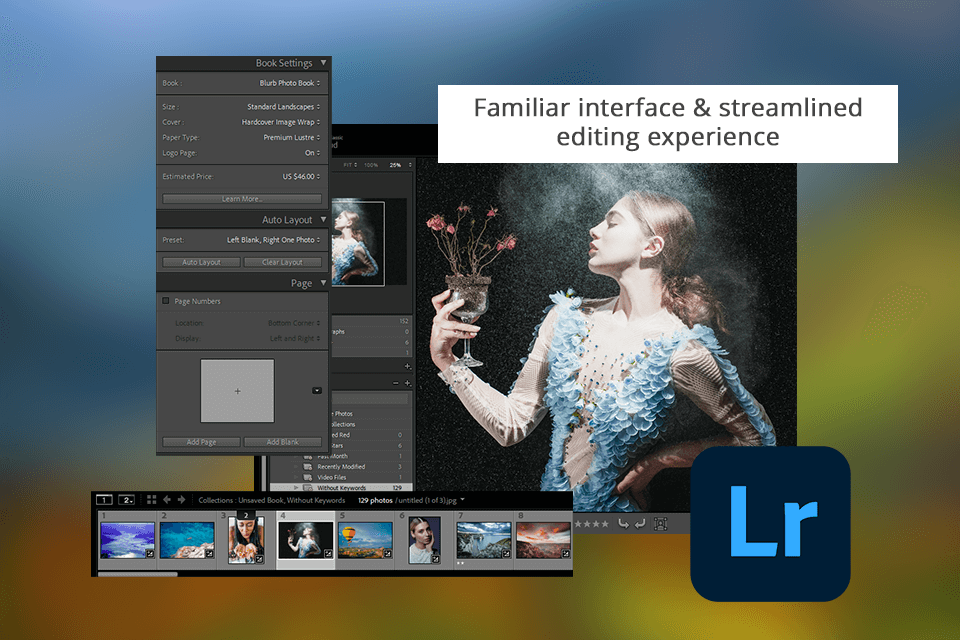
Task: Select filmstrip photo 2 of turquoise sea
Action: pos(187,540)
